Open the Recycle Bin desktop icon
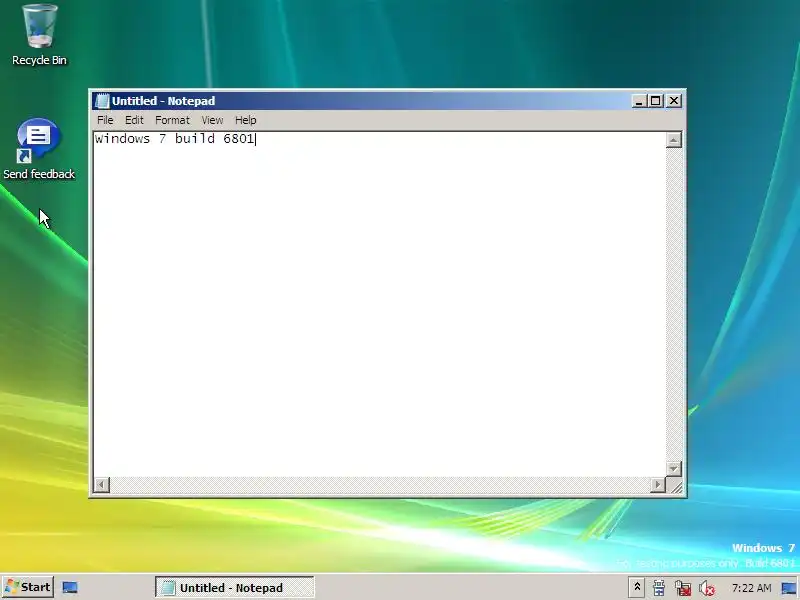 pos(39,34)
